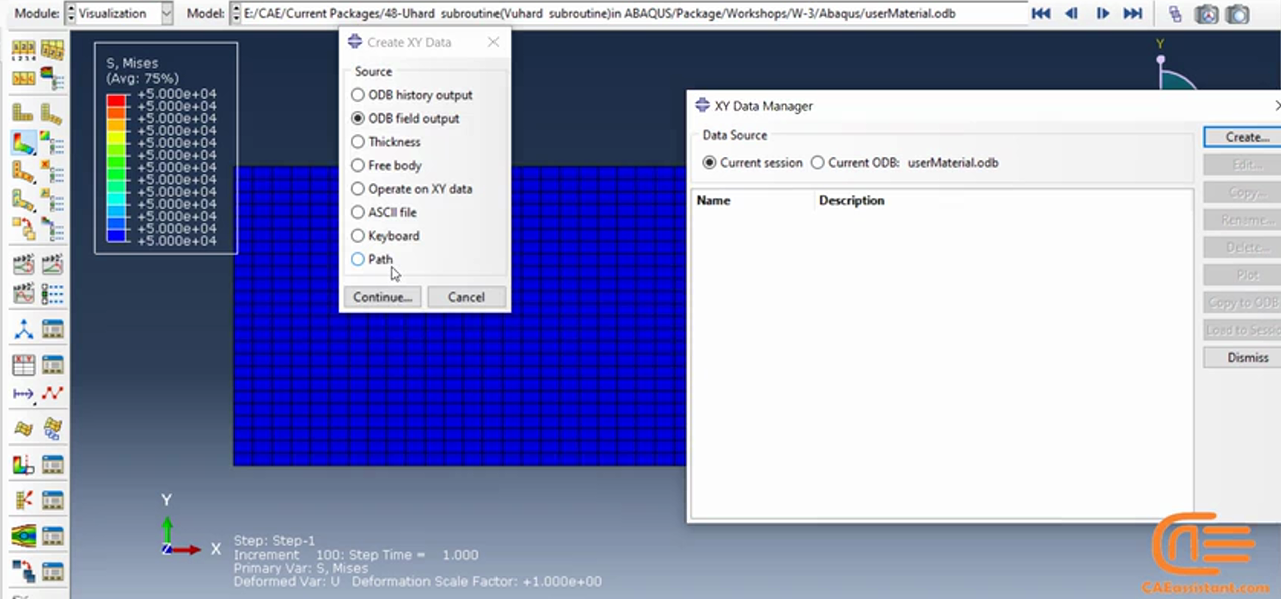
Task: Select ODB history output source
Action: pyautogui.click(x=412, y=95)
